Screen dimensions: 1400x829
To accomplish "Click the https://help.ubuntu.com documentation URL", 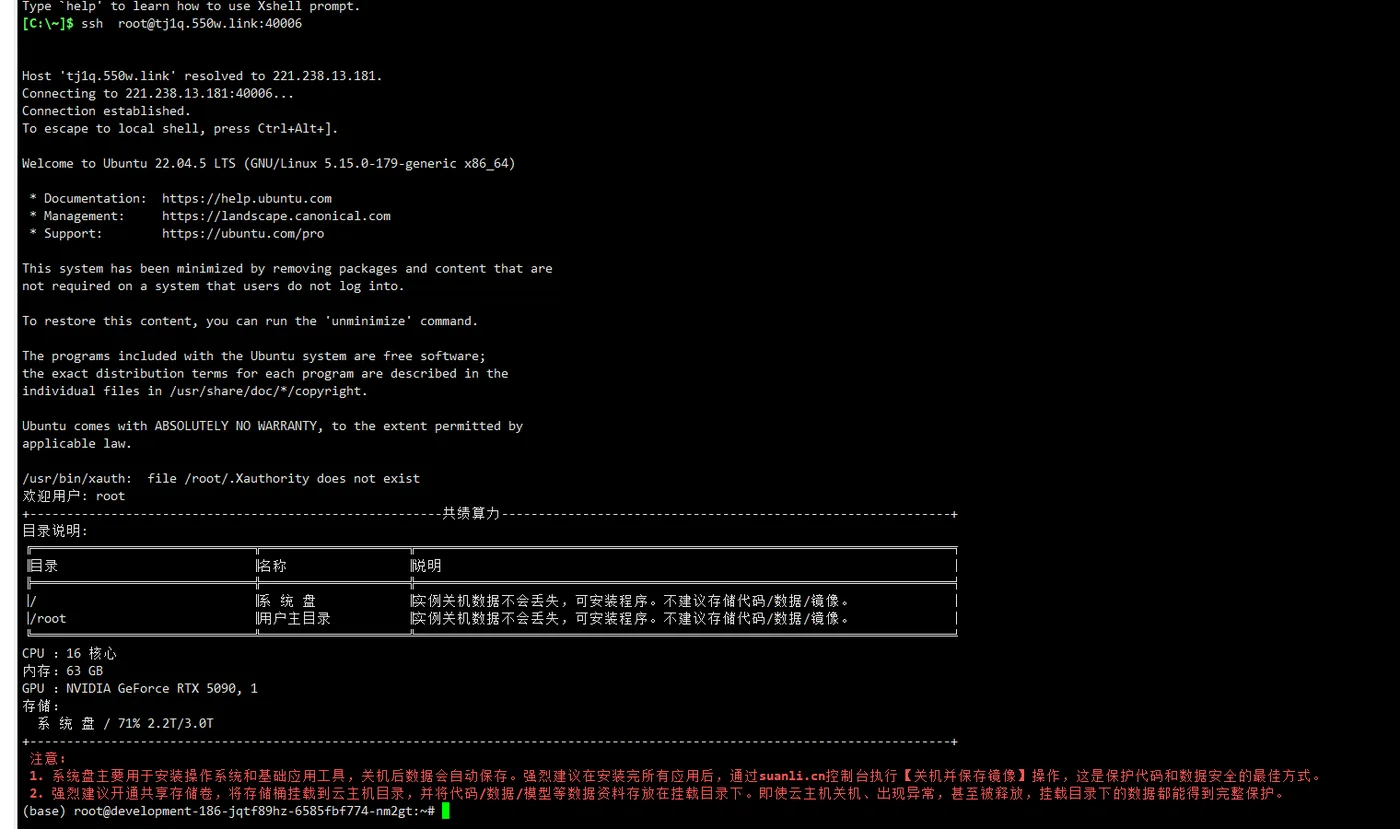I will coord(247,198).
